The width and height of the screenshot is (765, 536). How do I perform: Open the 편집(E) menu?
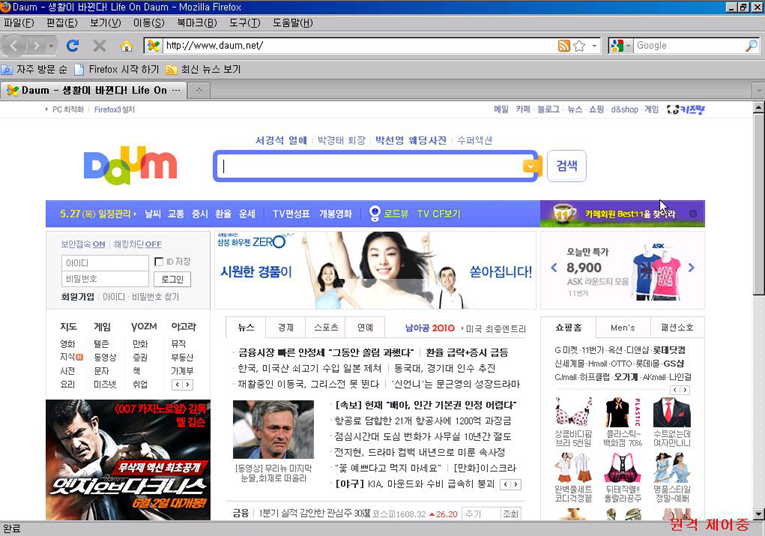[62, 23]
